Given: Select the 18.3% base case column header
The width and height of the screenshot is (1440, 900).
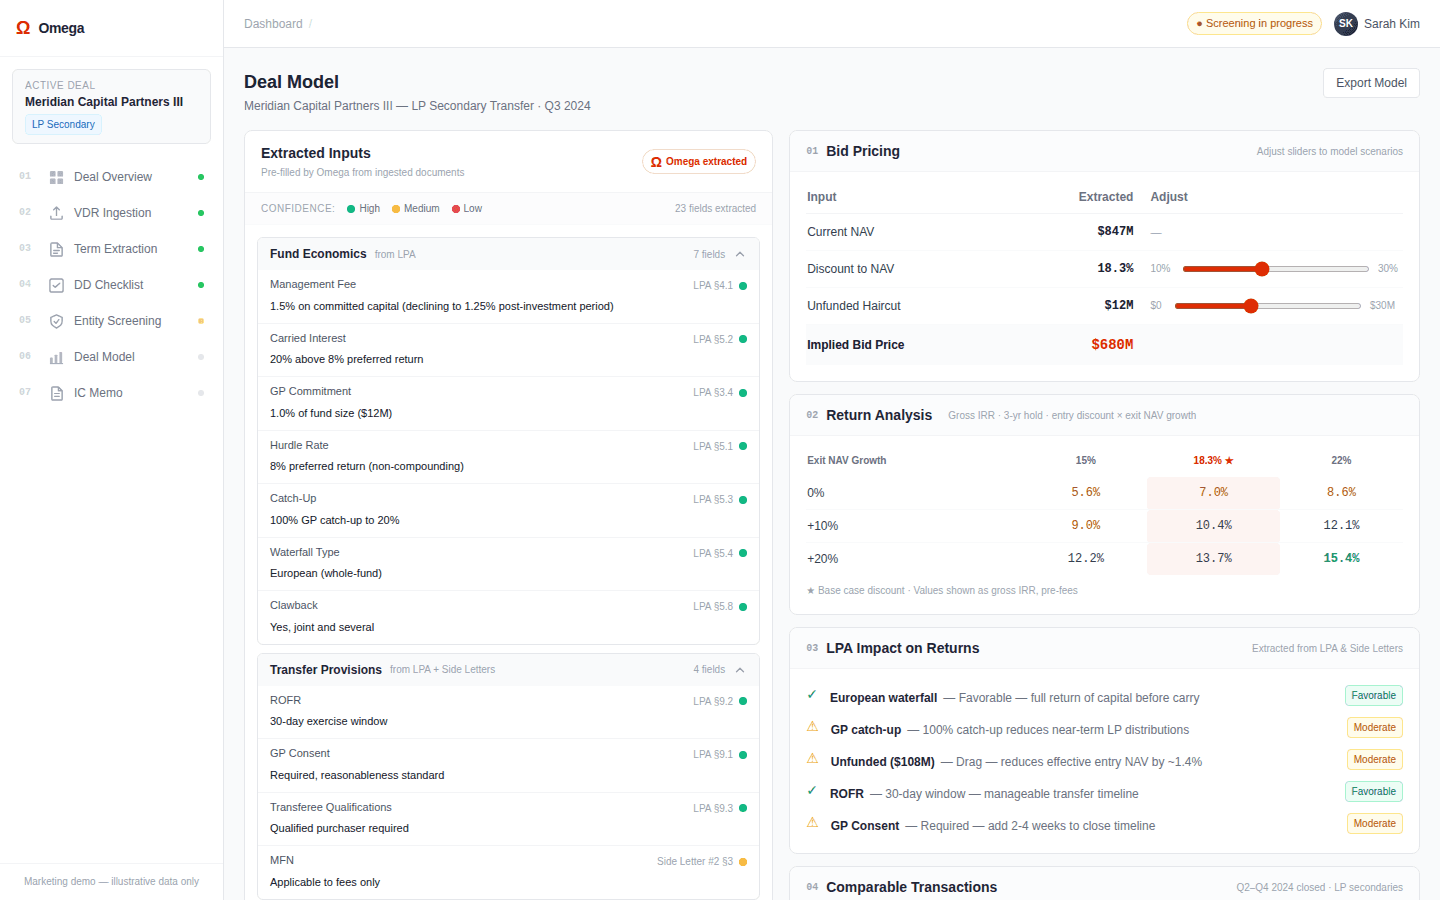Looking at the screenshot, I should pos(1213,461).
